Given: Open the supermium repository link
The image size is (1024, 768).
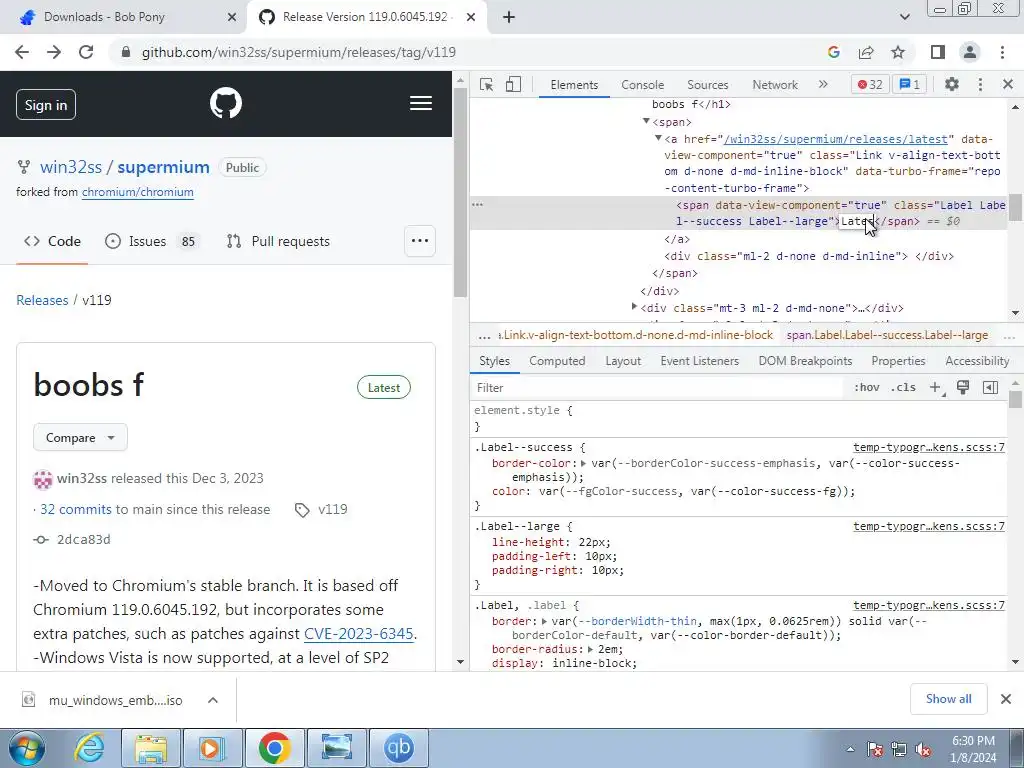Looking at the screenshot, I should (x=163, y=167).
